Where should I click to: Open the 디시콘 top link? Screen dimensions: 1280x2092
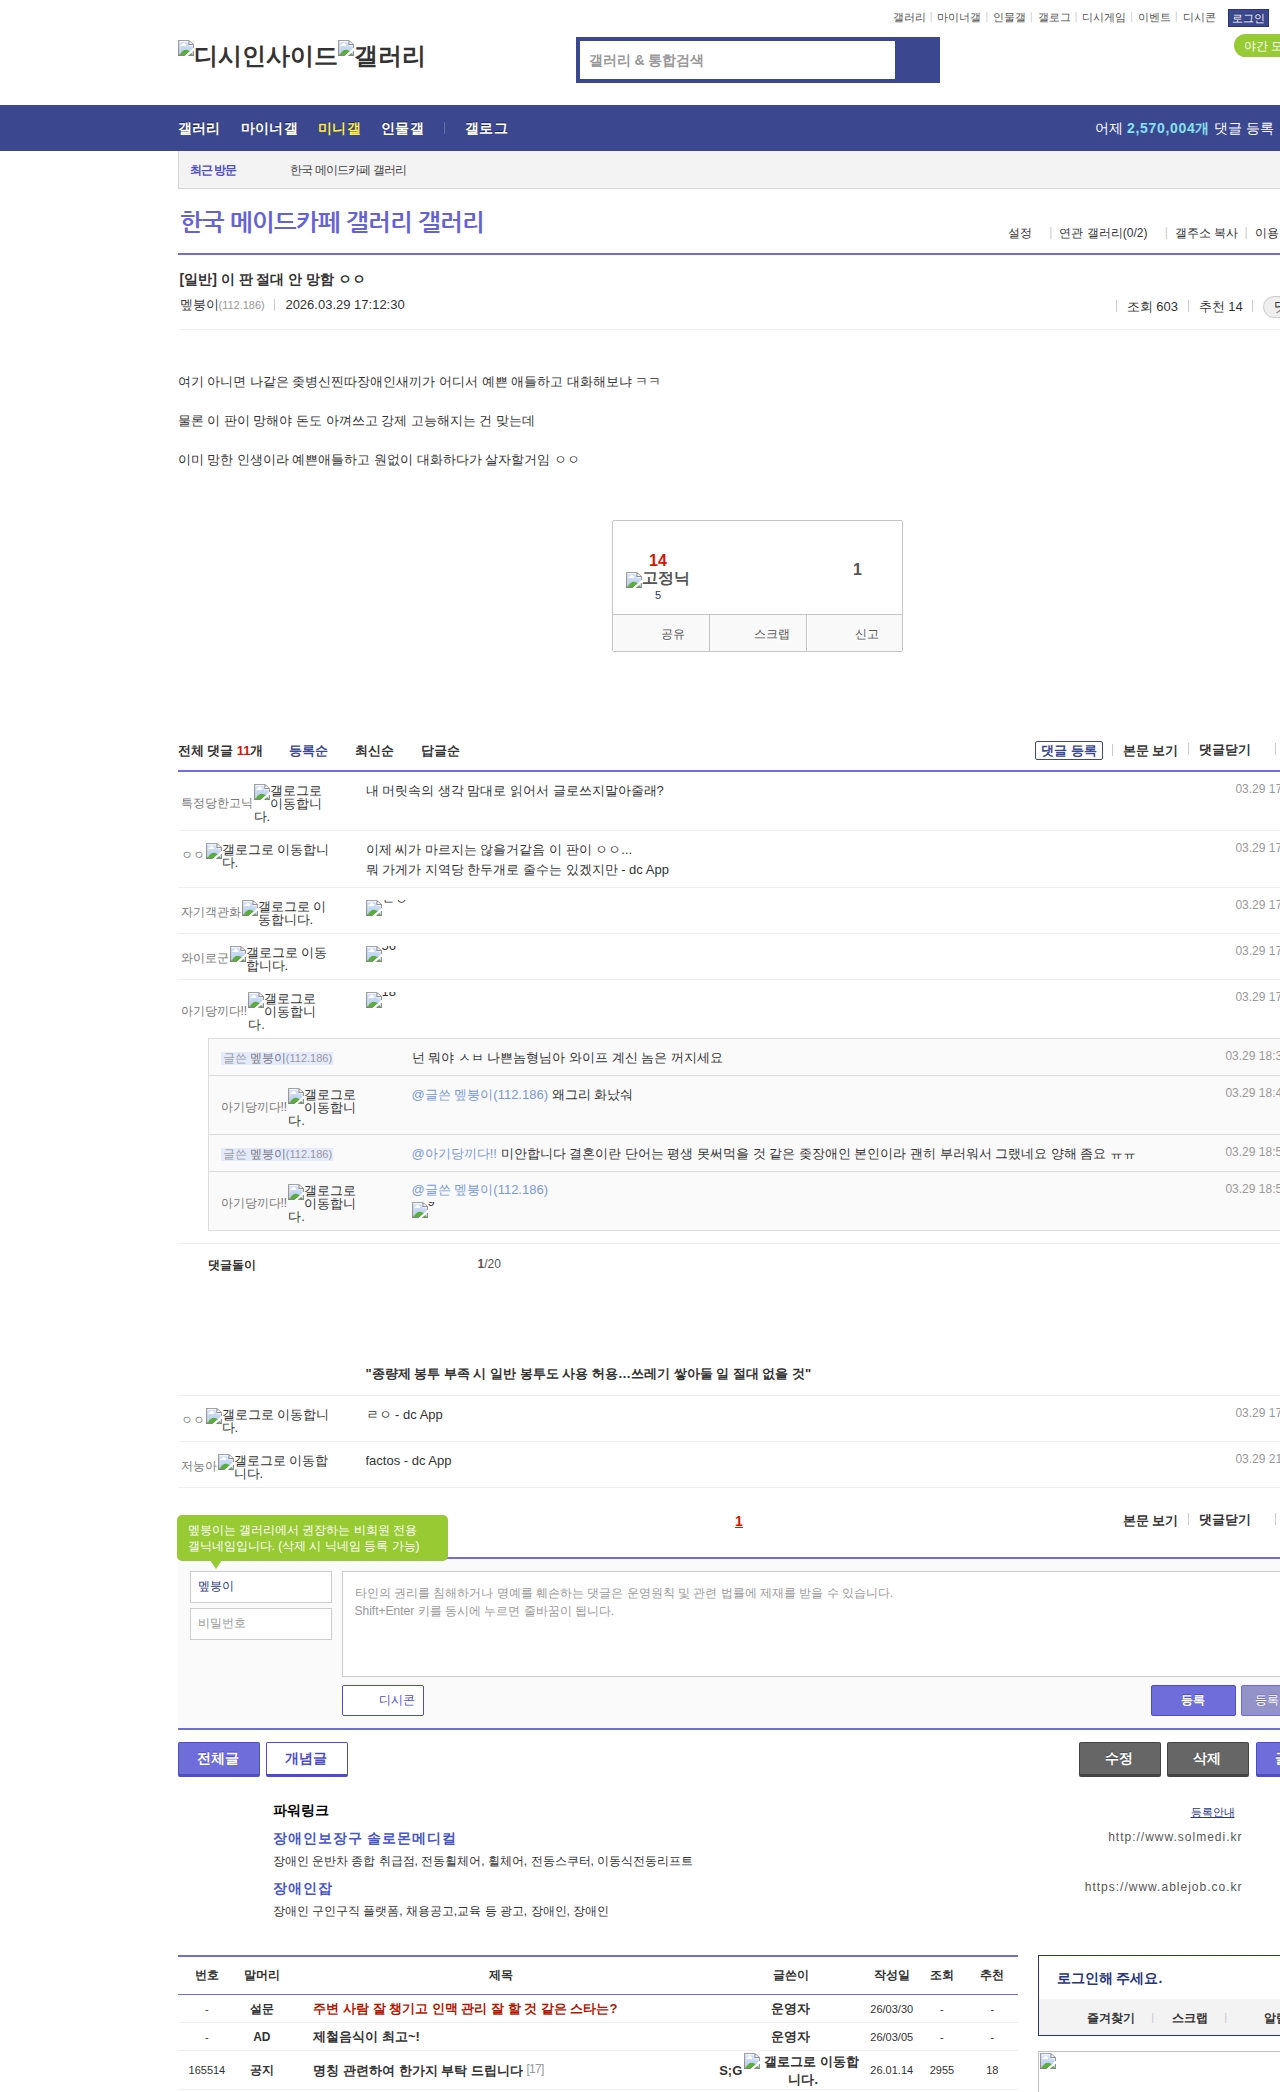coord(1199,18)
